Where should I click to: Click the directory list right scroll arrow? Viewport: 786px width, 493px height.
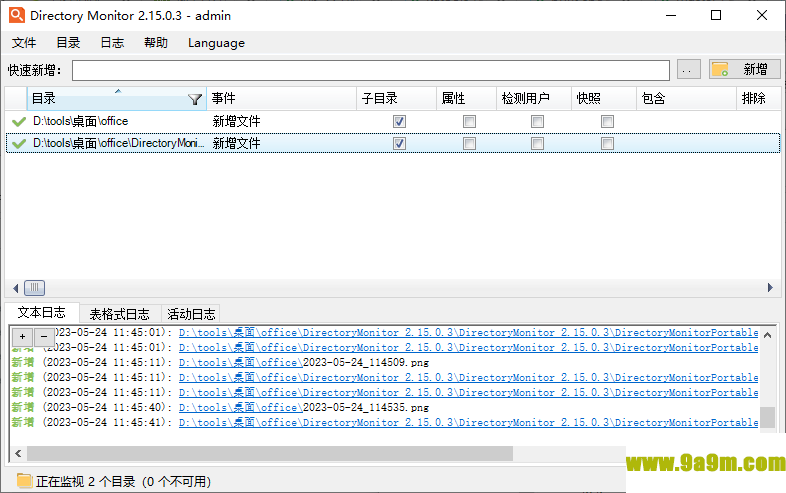[x=770, y=288]
